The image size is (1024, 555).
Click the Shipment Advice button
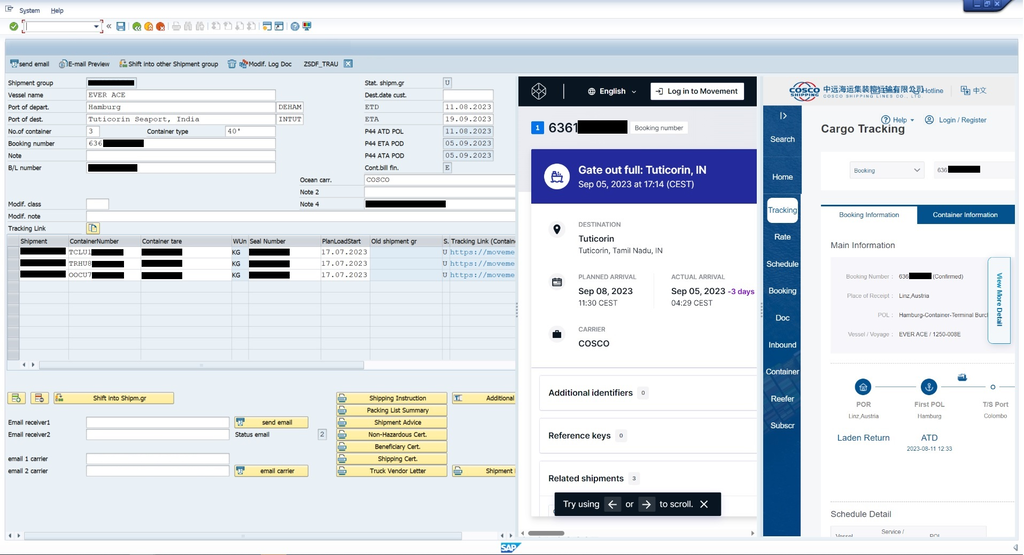(391, 422)
